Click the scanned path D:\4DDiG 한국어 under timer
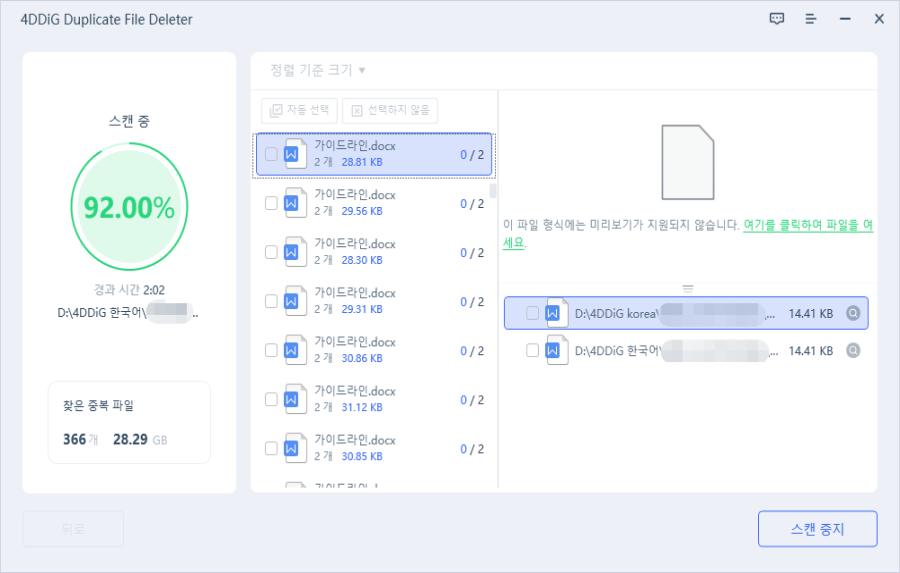 (x=128, y=313)
